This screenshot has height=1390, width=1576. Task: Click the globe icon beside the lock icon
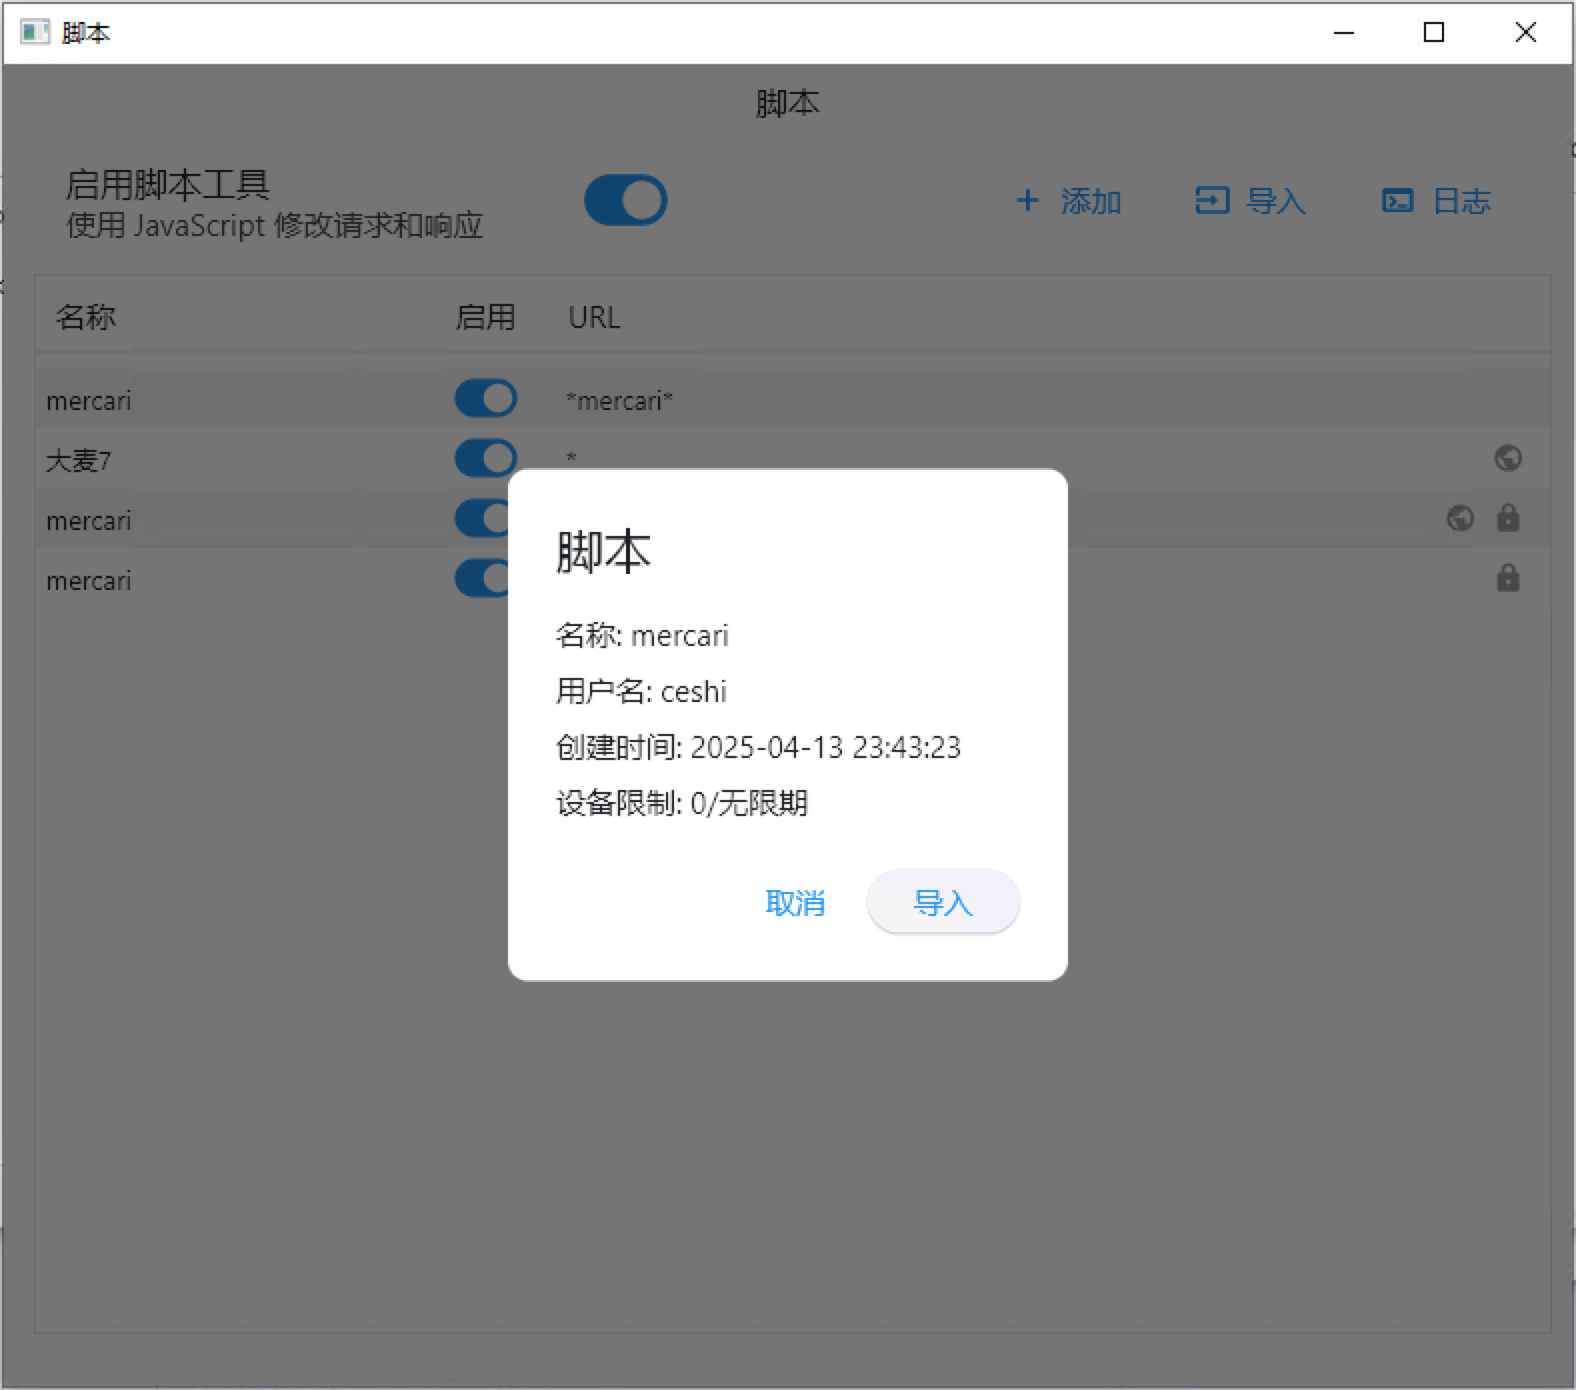(x=1460, y=518)
